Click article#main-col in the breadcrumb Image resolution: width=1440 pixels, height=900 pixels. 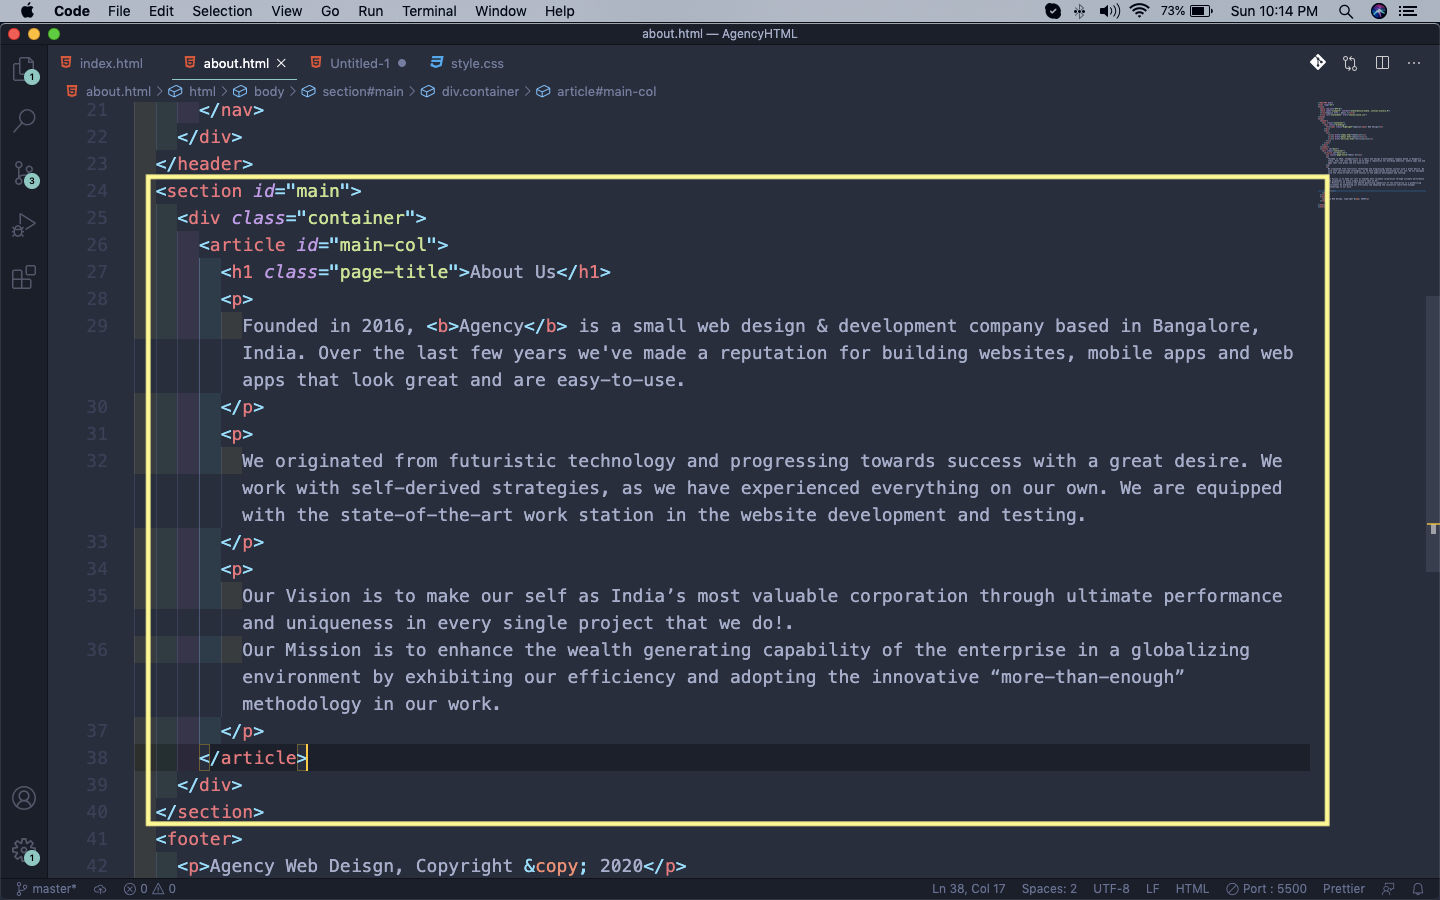[607, 91]
